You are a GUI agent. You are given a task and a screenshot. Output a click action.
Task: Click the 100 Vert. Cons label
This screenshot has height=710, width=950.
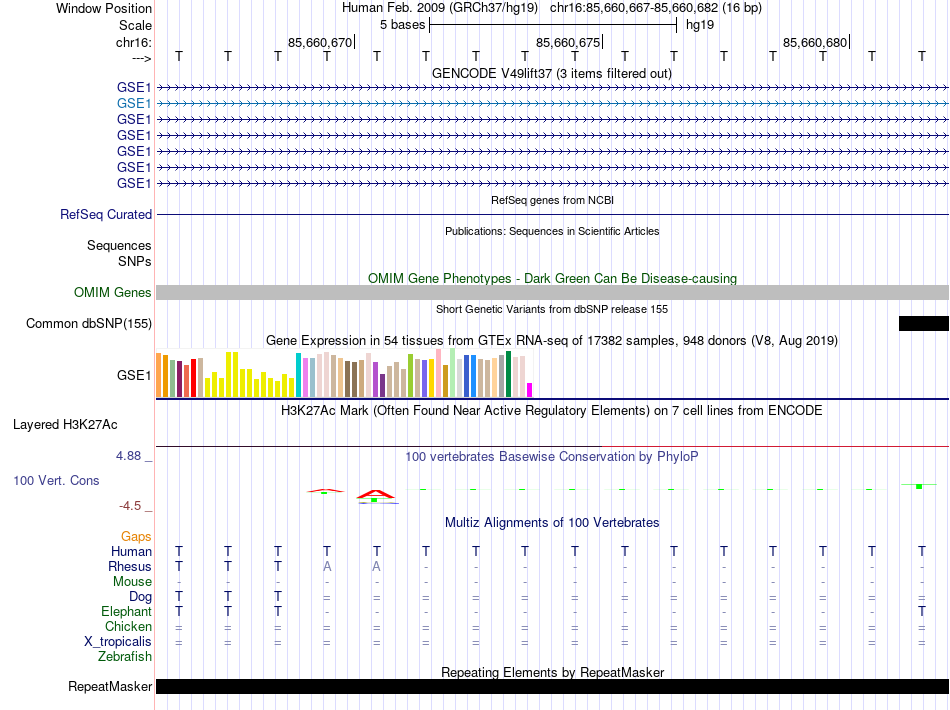pos(56,480)
